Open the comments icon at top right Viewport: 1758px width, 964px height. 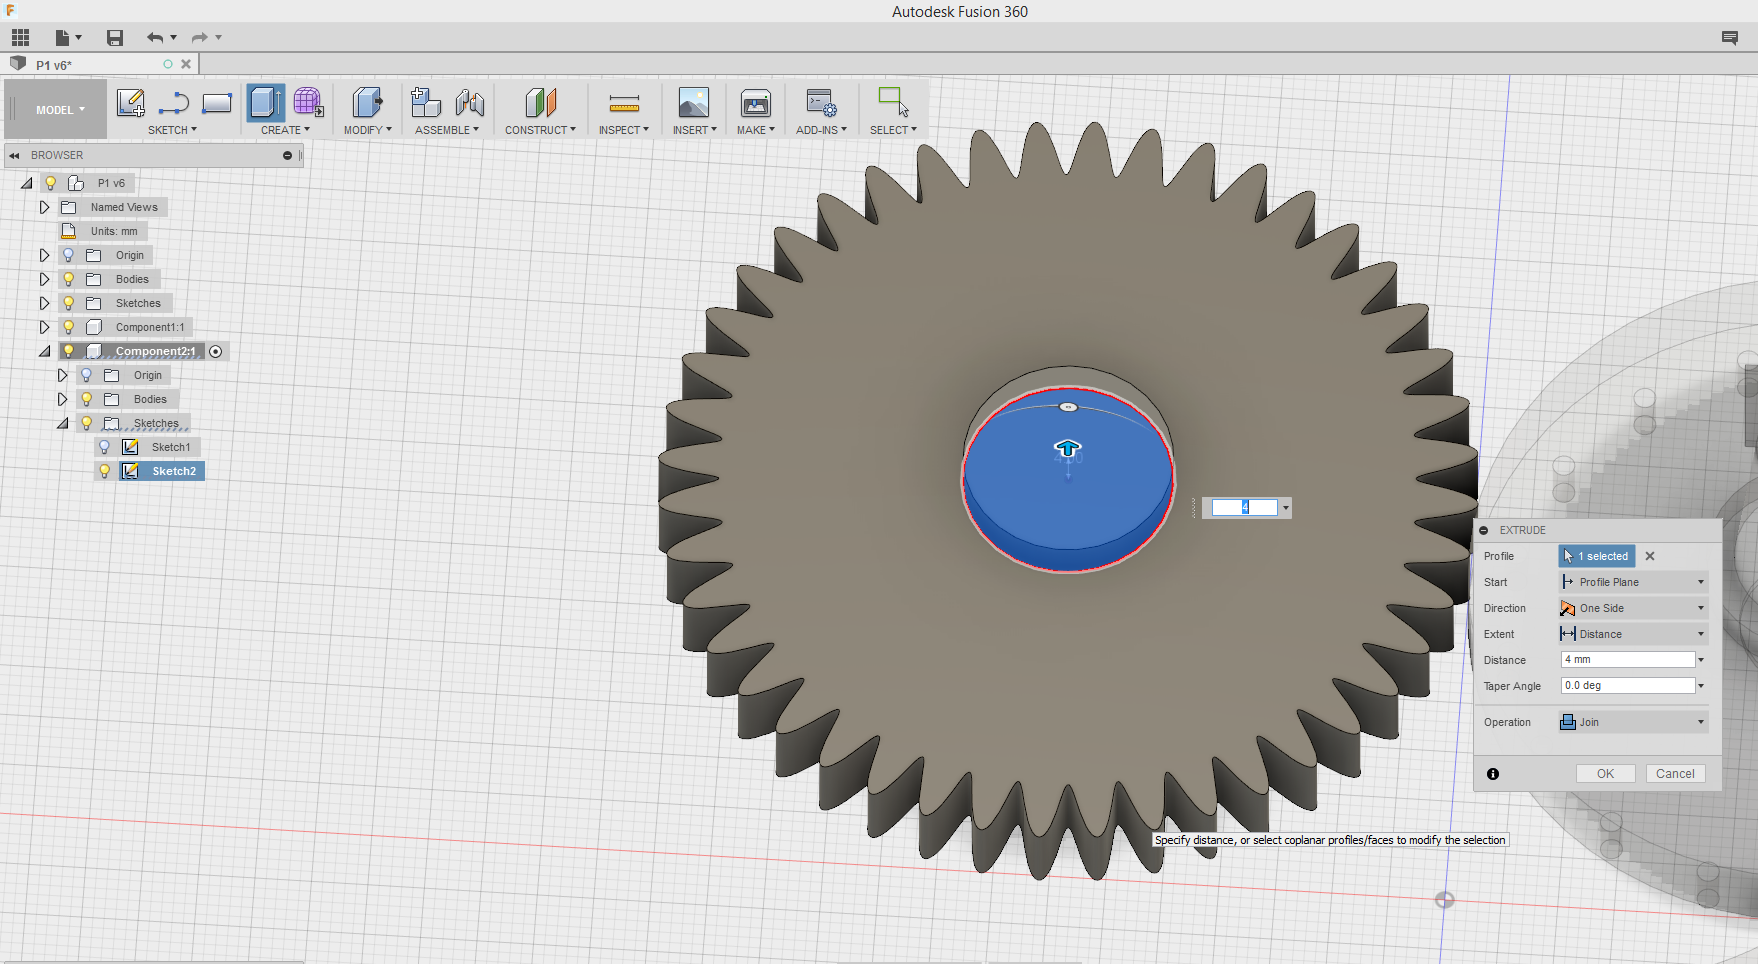pyautogui.click(x=1730, y=38)
